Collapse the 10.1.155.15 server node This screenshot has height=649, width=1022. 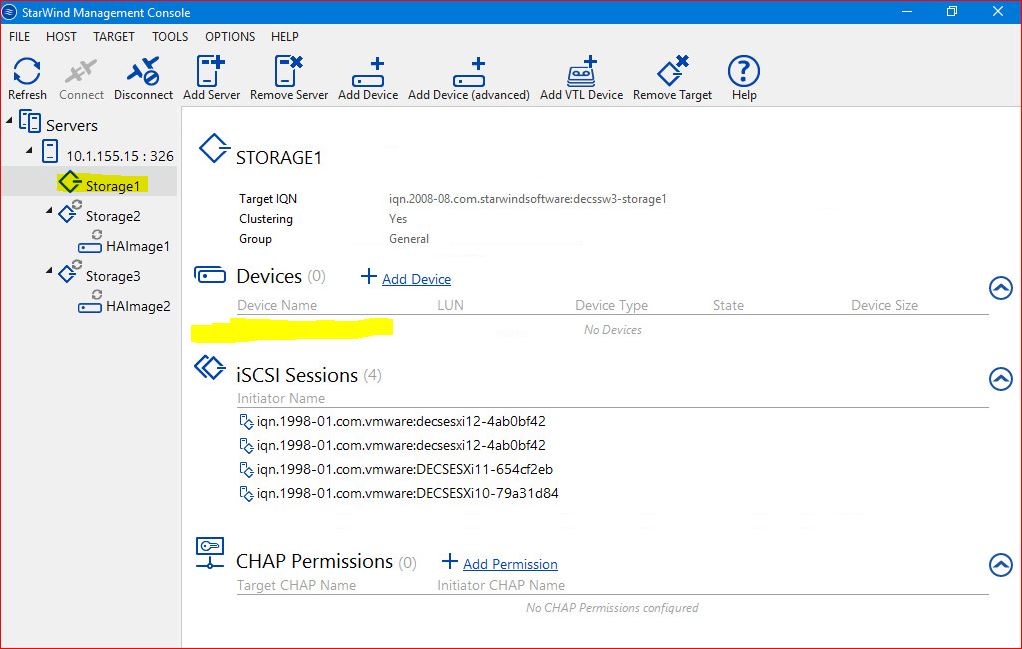[29, 151]
